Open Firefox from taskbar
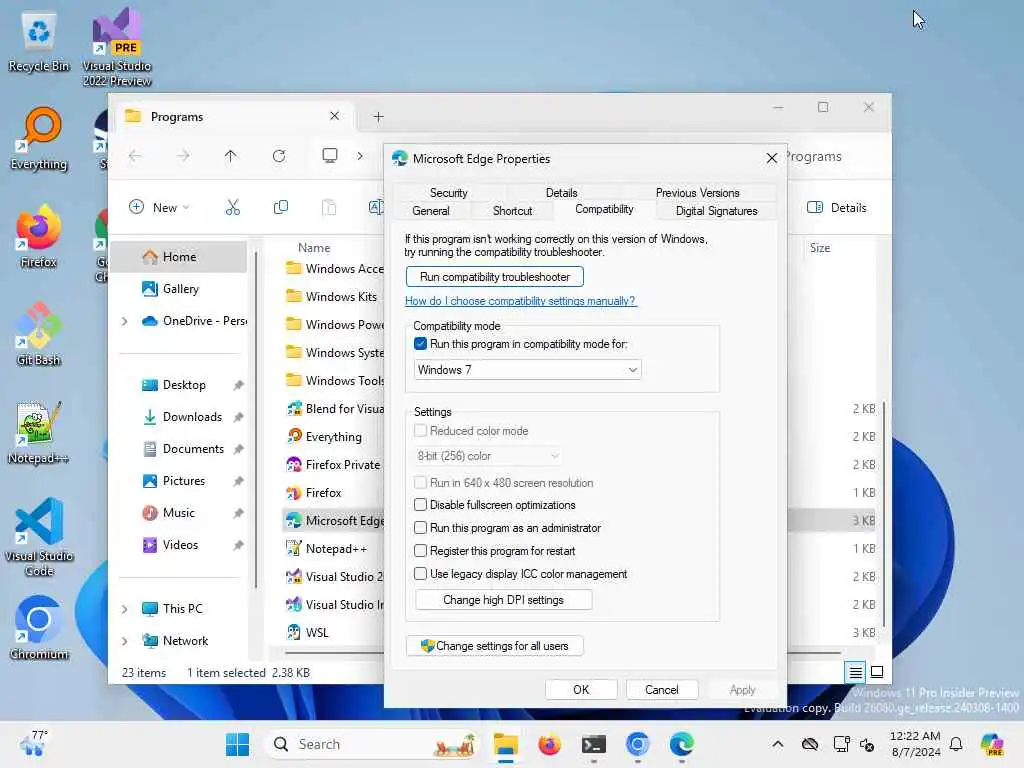This screenshot has height=768, width=1024. tap(549, 744)
